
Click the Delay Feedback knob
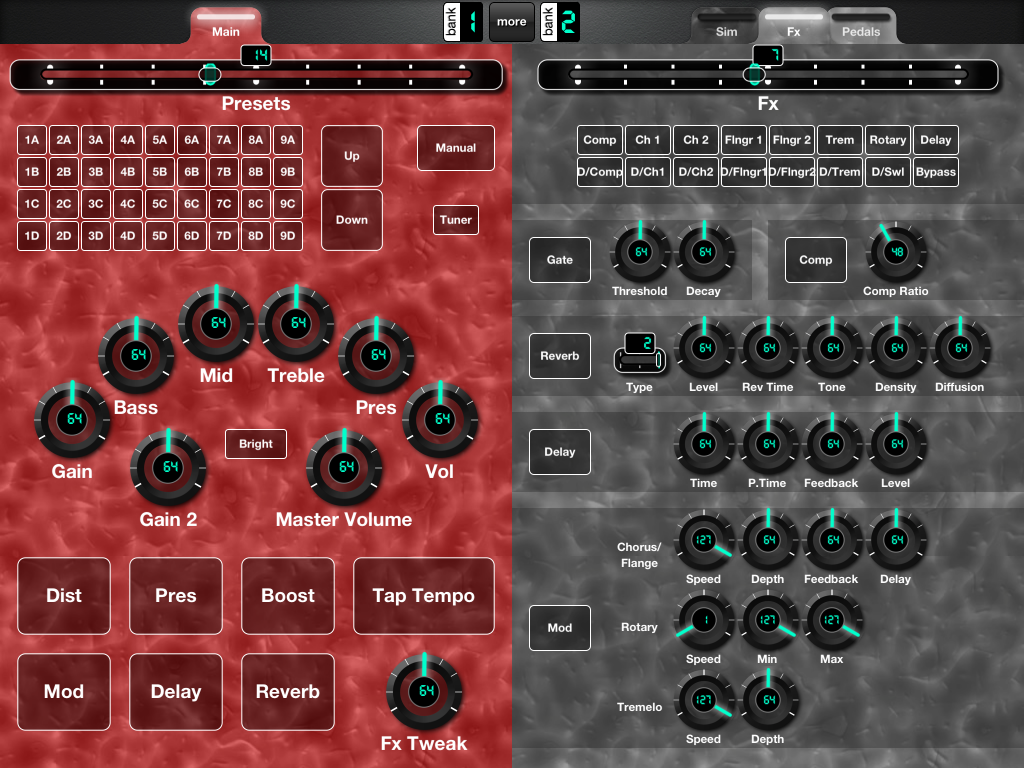(x=832, y=444)
